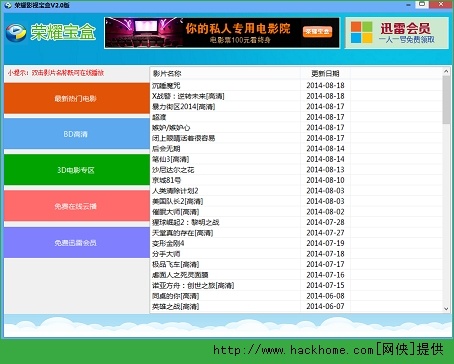Click the scroll up arrow of movie list
454x364 pixels.
(x=446, y=71)
